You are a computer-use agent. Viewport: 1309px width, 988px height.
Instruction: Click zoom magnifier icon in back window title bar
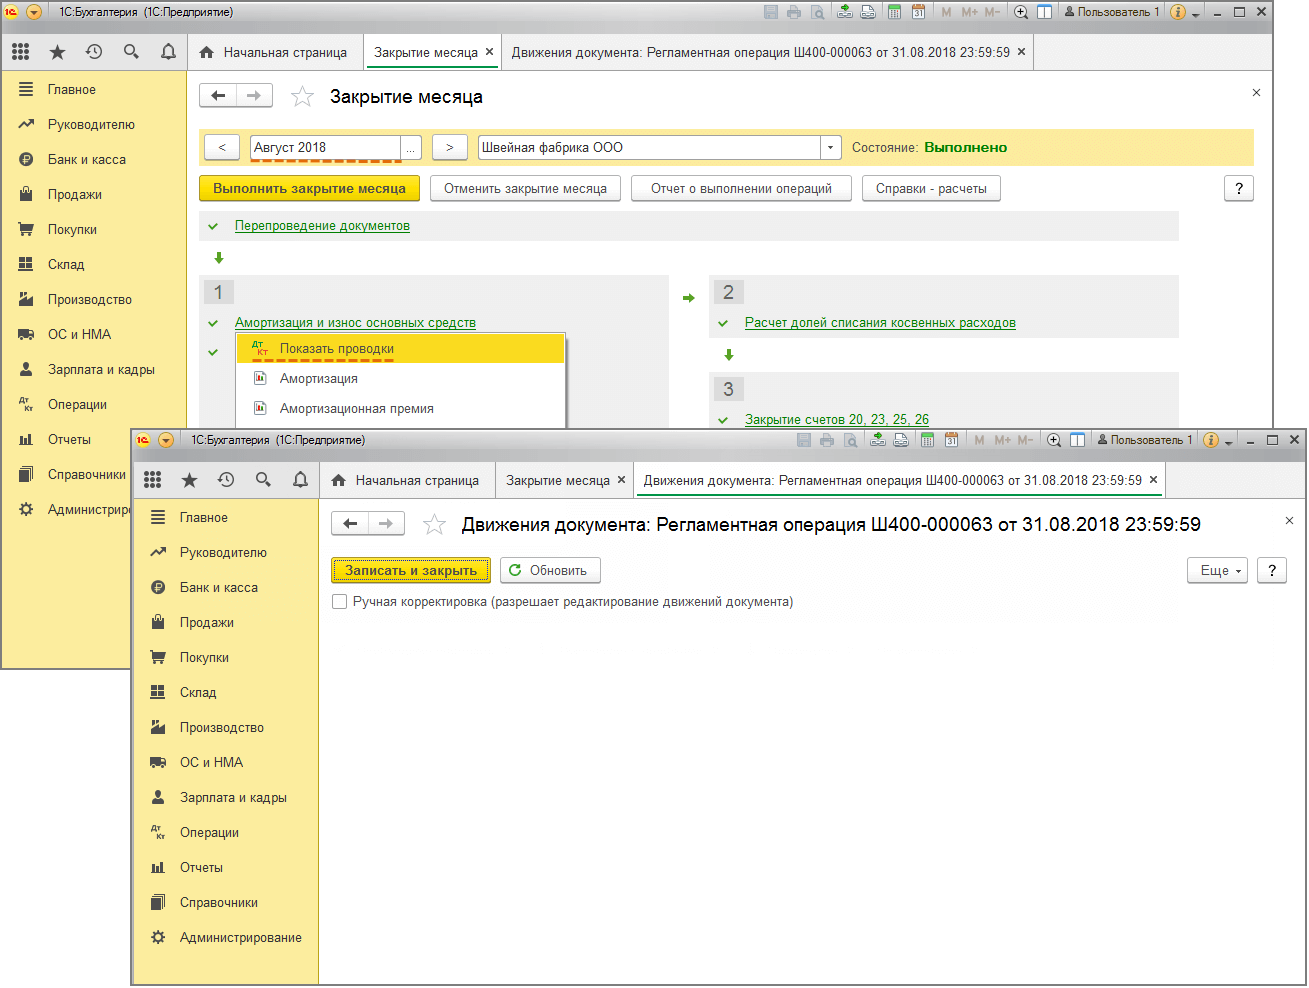[x=1021, y=12]
